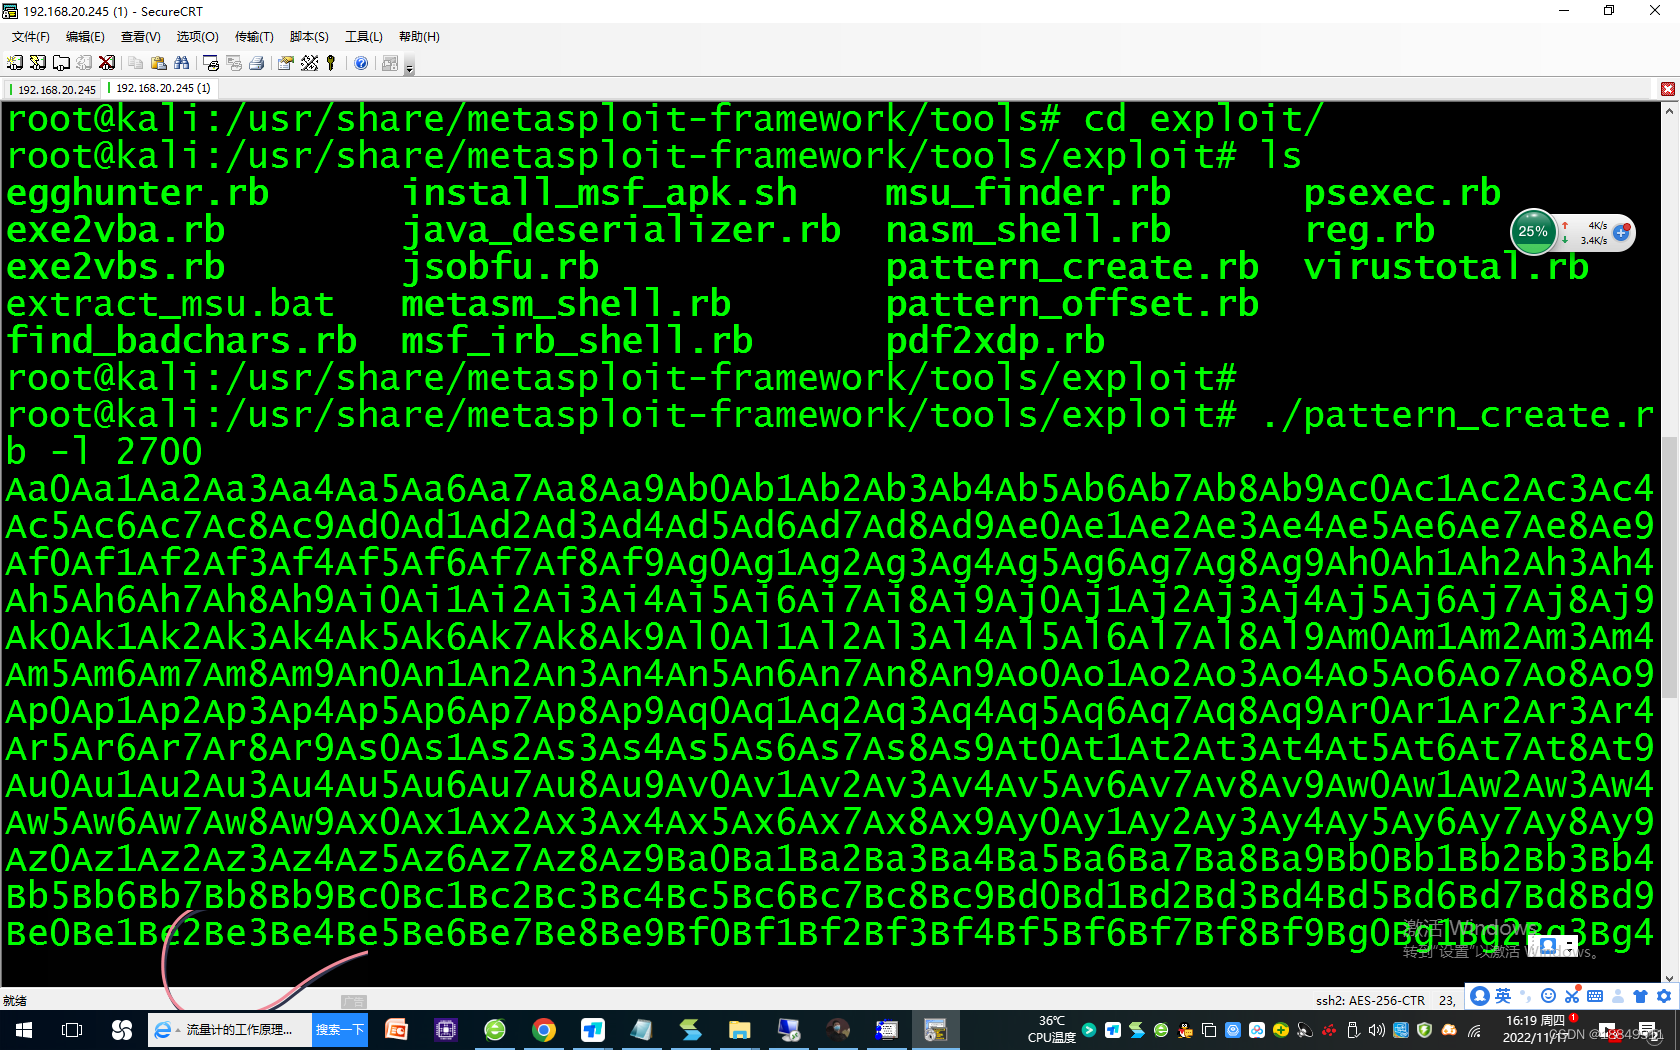Click the Paste clipboard toolbar icon
This screenshot has width=1680, height=1050.
point(159,63)
